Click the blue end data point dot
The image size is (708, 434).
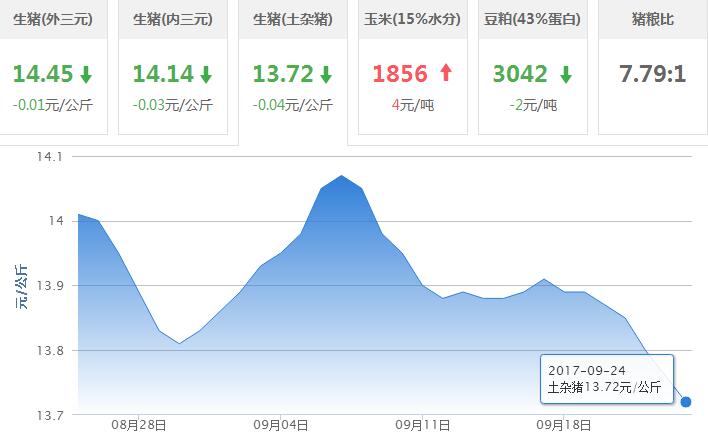686,401
